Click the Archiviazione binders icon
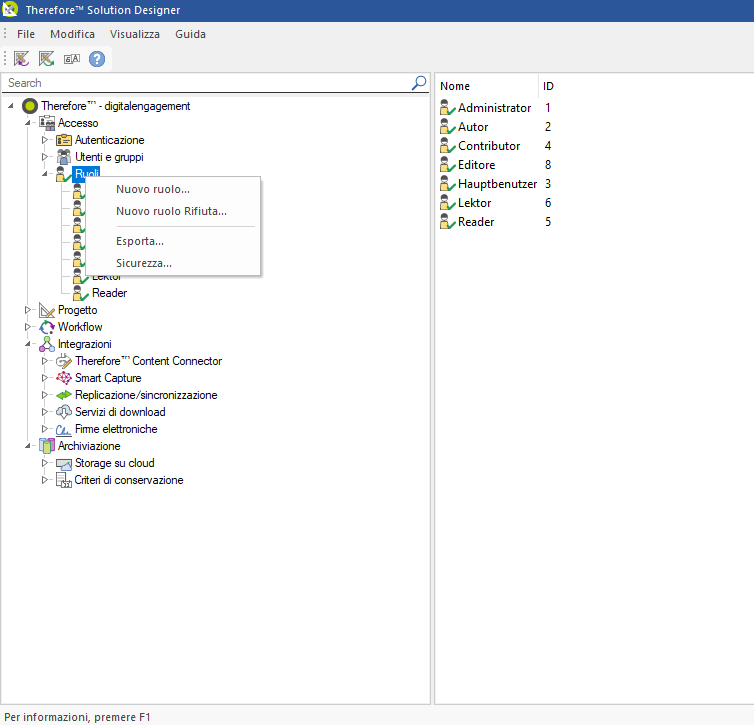The height and width of the screenshot is (725, 754). coord(47,446)
